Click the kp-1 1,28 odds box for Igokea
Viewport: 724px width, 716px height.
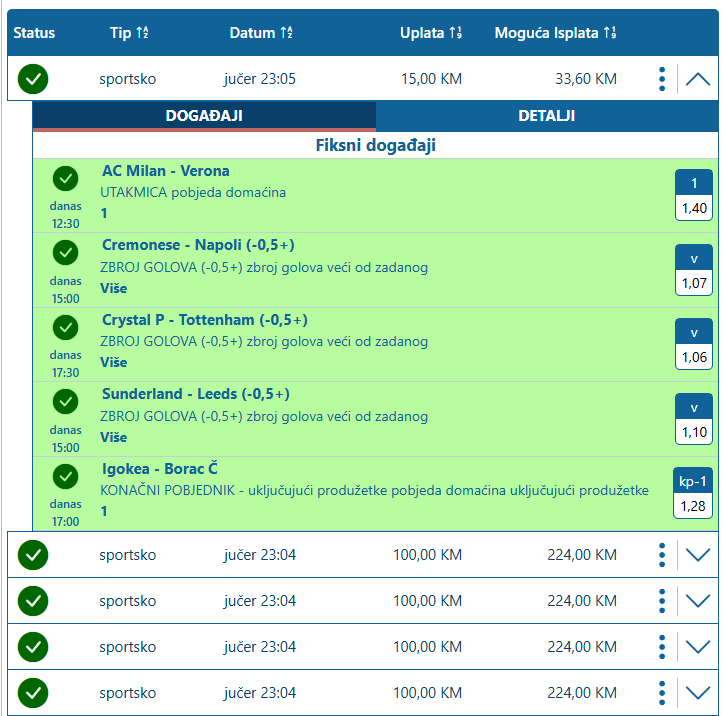[x=693, y=493]
